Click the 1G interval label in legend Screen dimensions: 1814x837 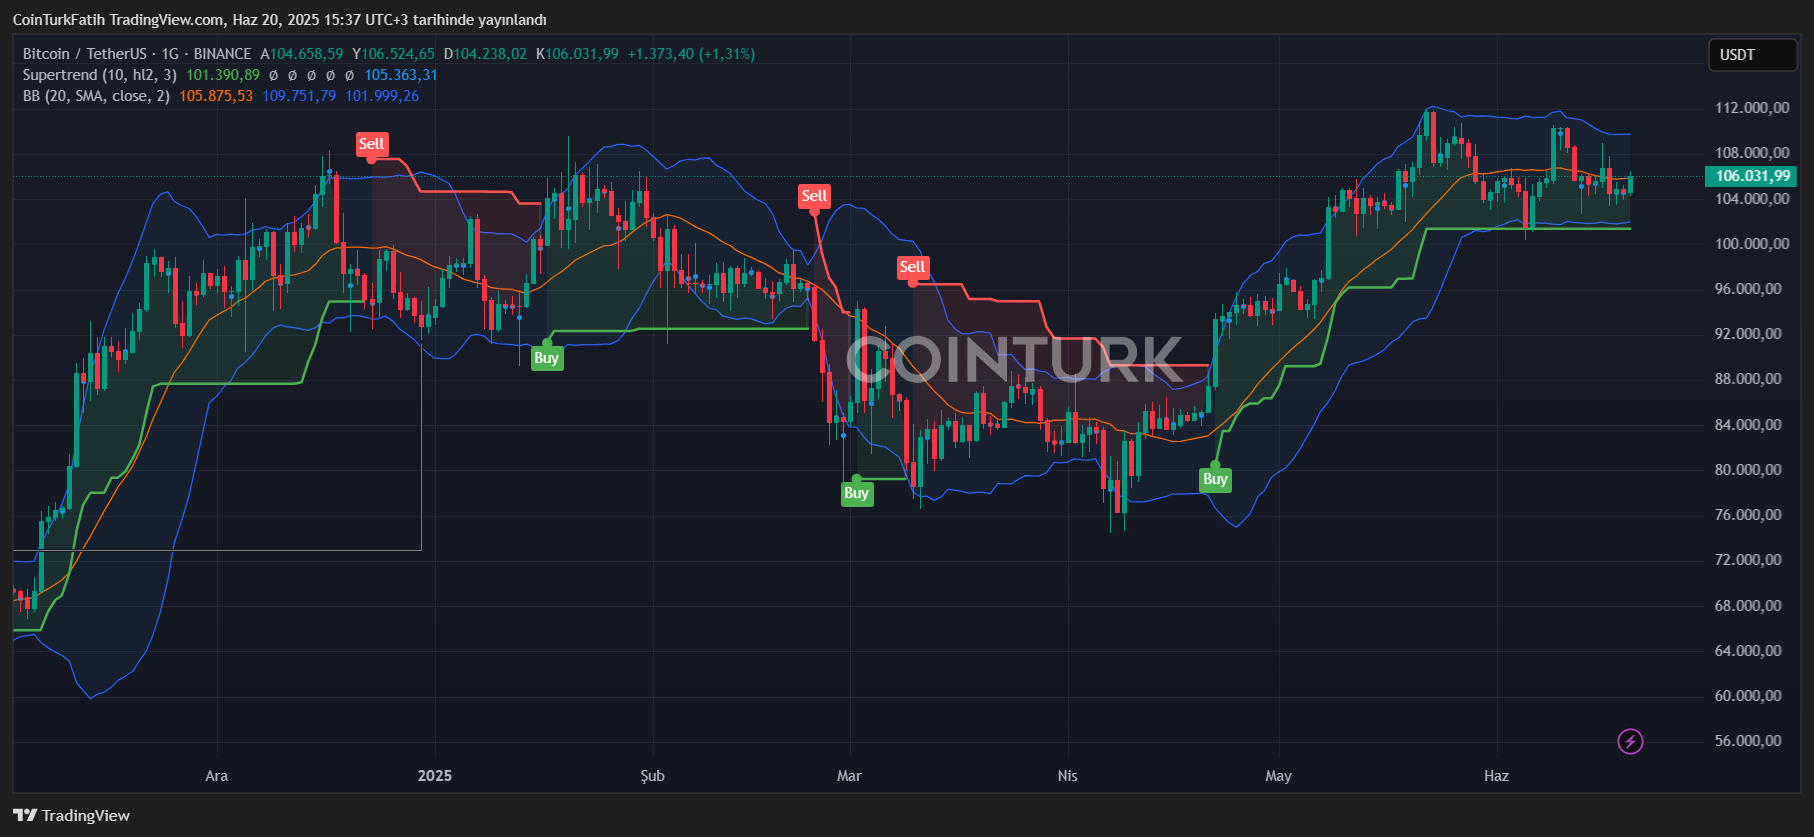click(170, 54)
